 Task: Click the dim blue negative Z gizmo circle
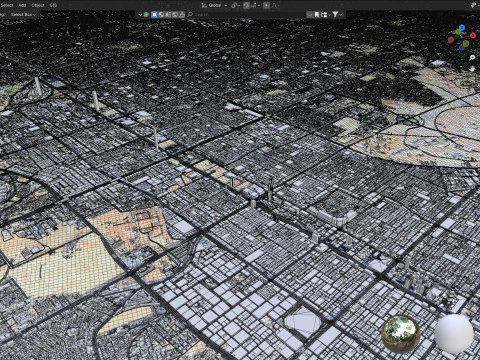462,48
